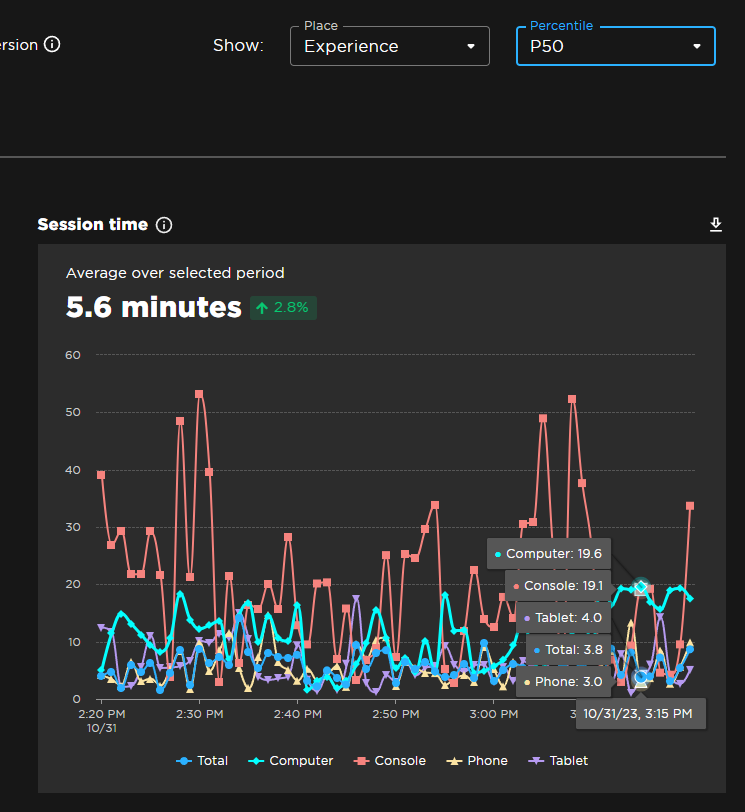Toggle the Total series visibility in the legend
Viewport: 745px width, 812px height.
point(202,761)
